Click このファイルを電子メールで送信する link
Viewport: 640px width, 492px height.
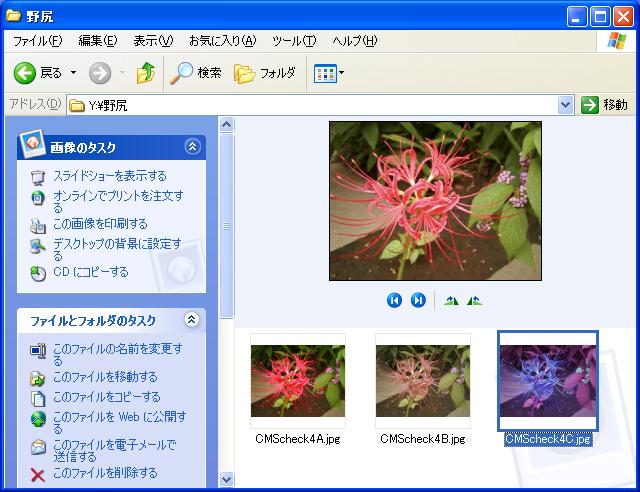pos(115,450)
